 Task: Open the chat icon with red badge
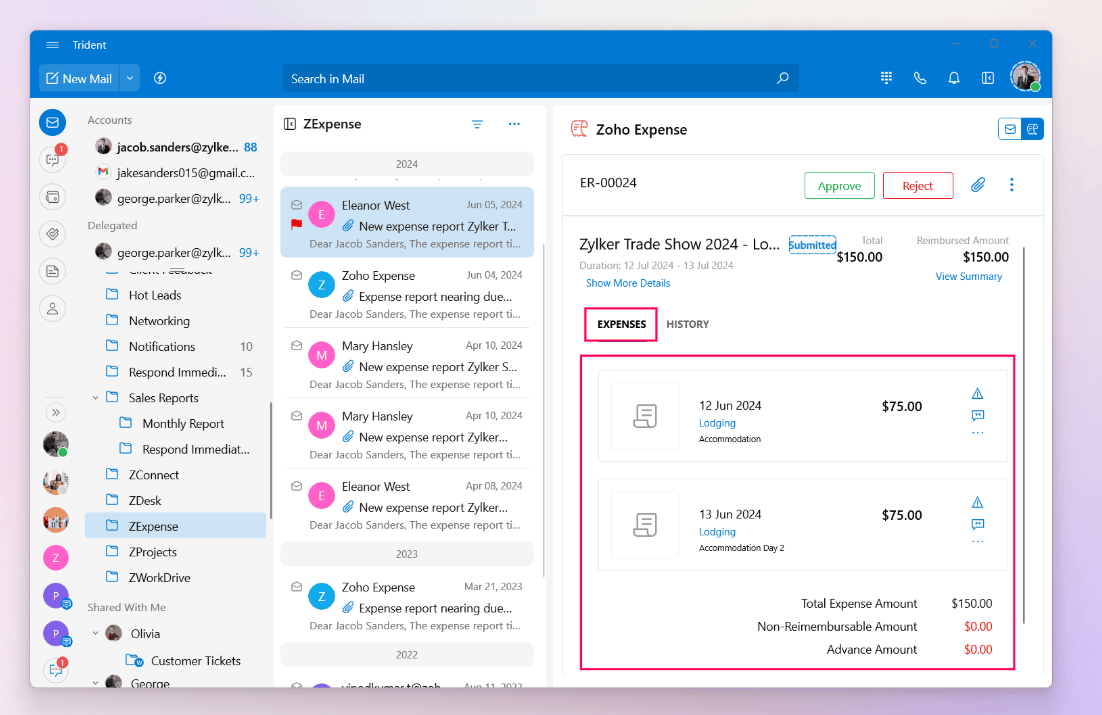pyautogui.click(x=53, y=159)
